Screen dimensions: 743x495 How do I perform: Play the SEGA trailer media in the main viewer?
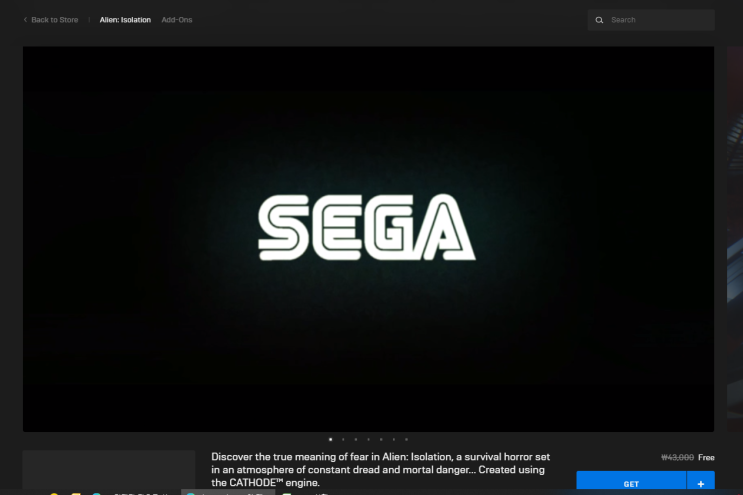tap(368, 239)
